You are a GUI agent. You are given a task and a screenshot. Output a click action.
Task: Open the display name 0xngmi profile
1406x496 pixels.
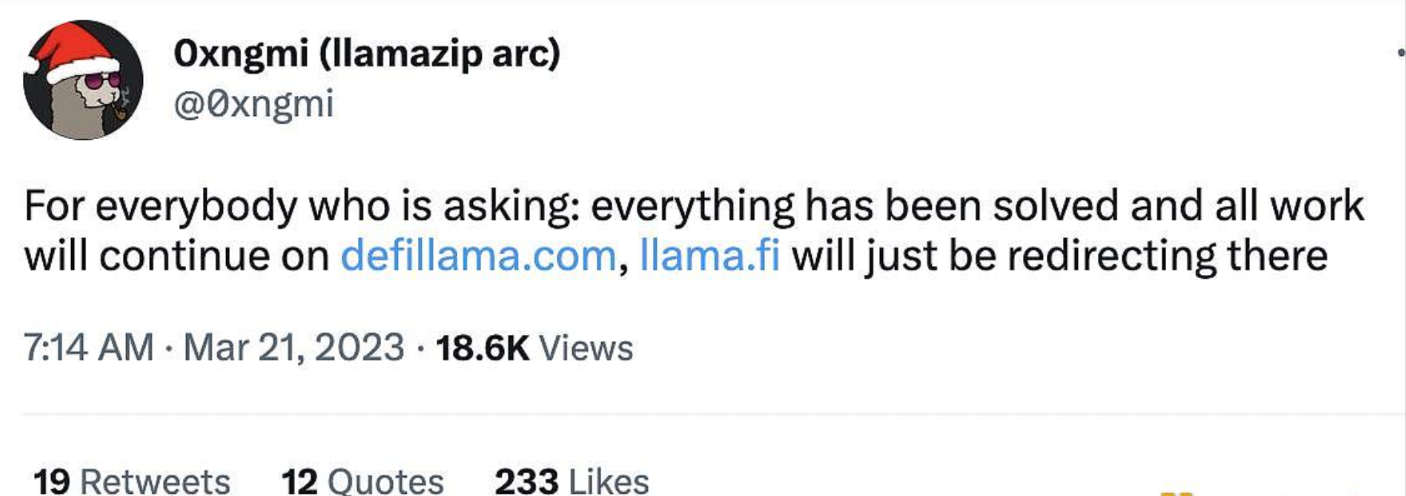tap(240, 54)
